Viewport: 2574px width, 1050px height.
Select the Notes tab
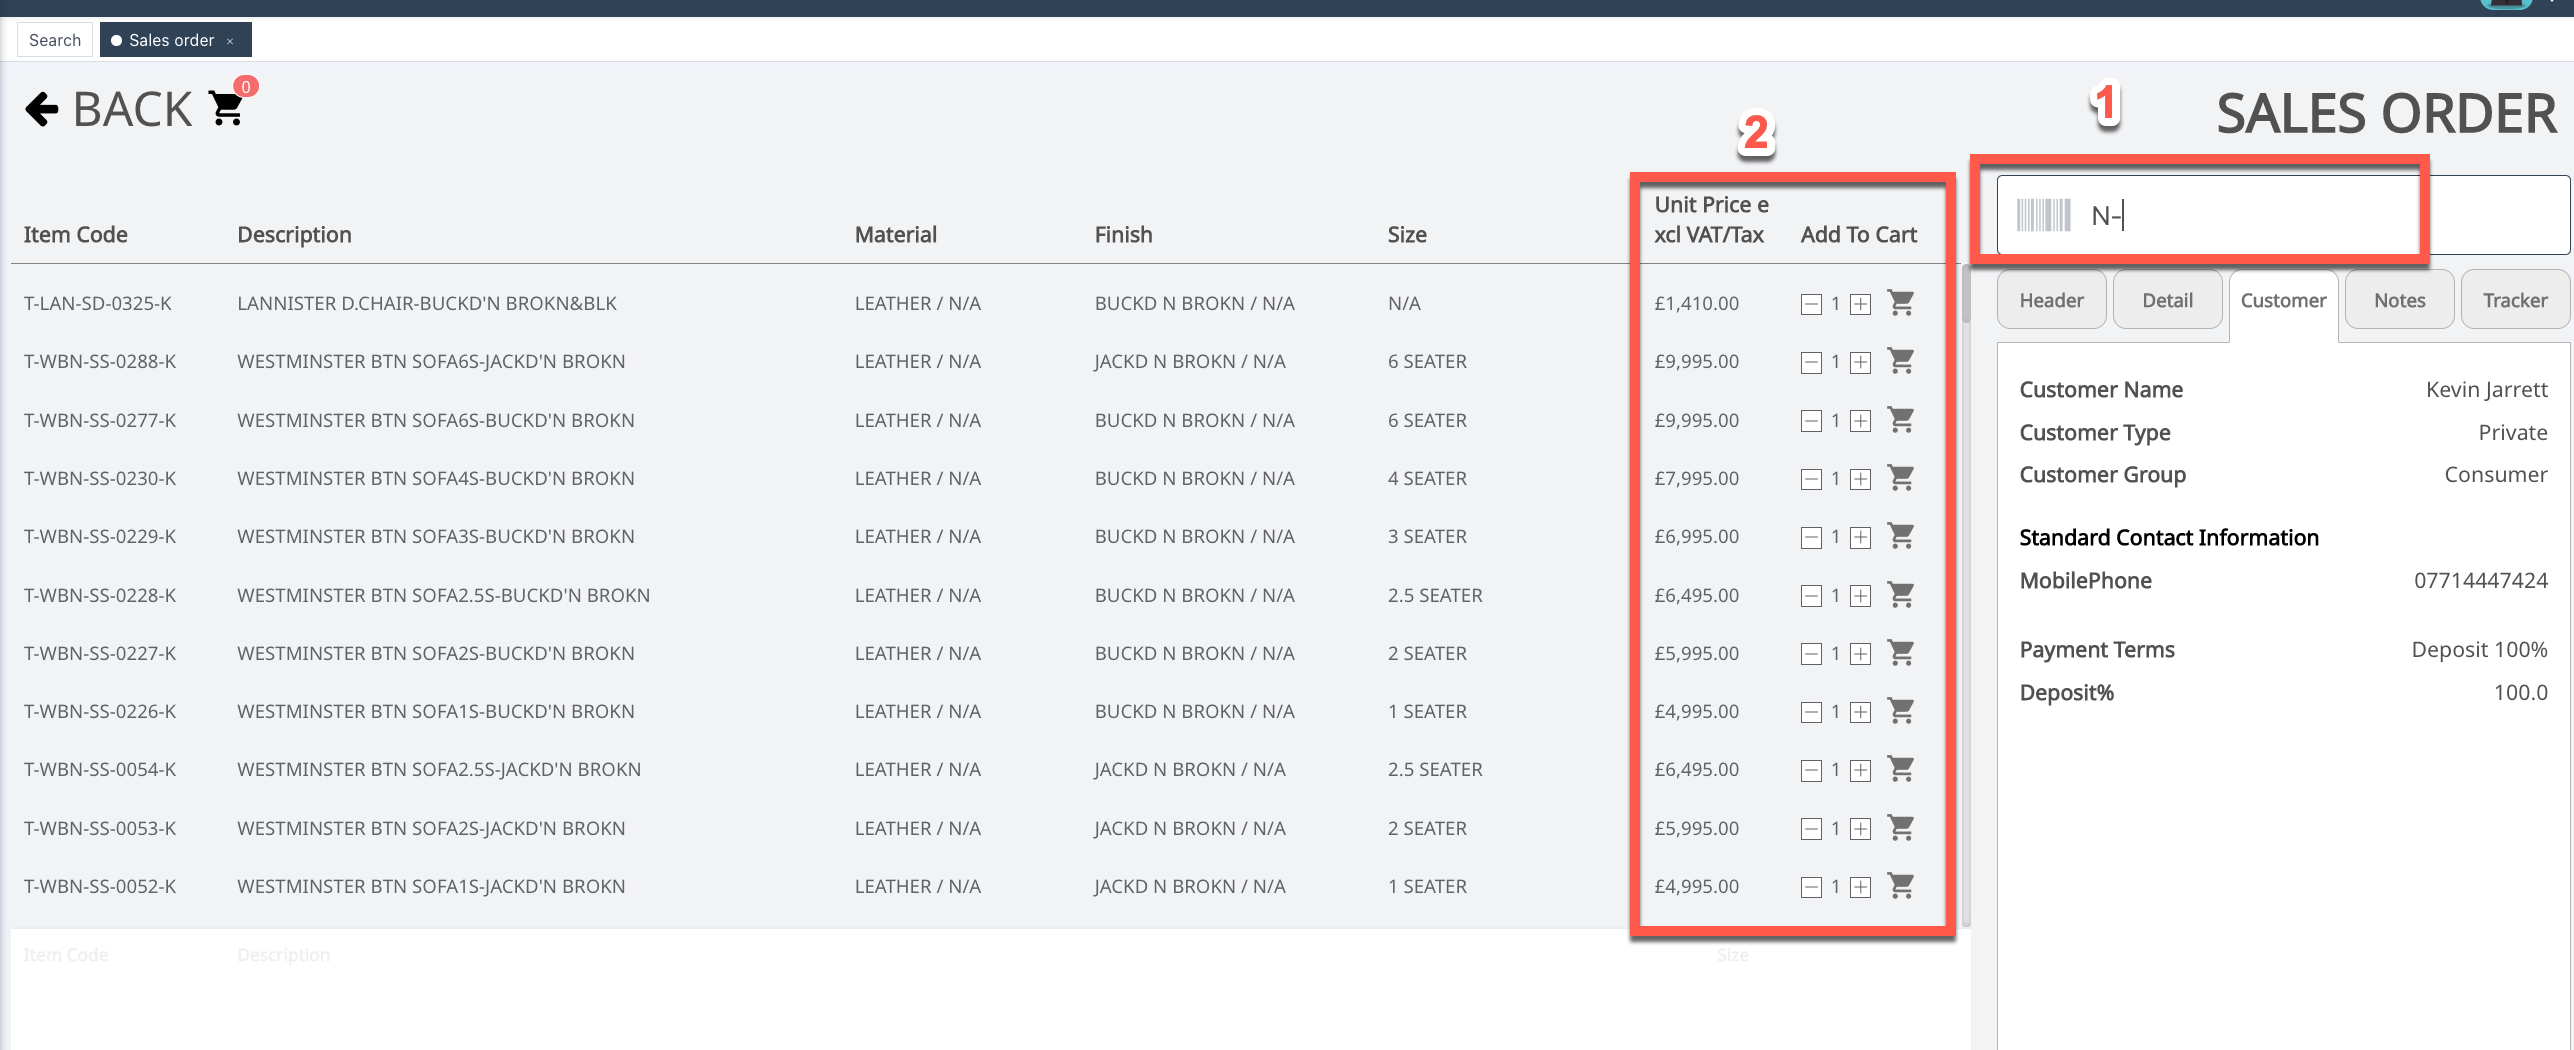click(2399, 300)
